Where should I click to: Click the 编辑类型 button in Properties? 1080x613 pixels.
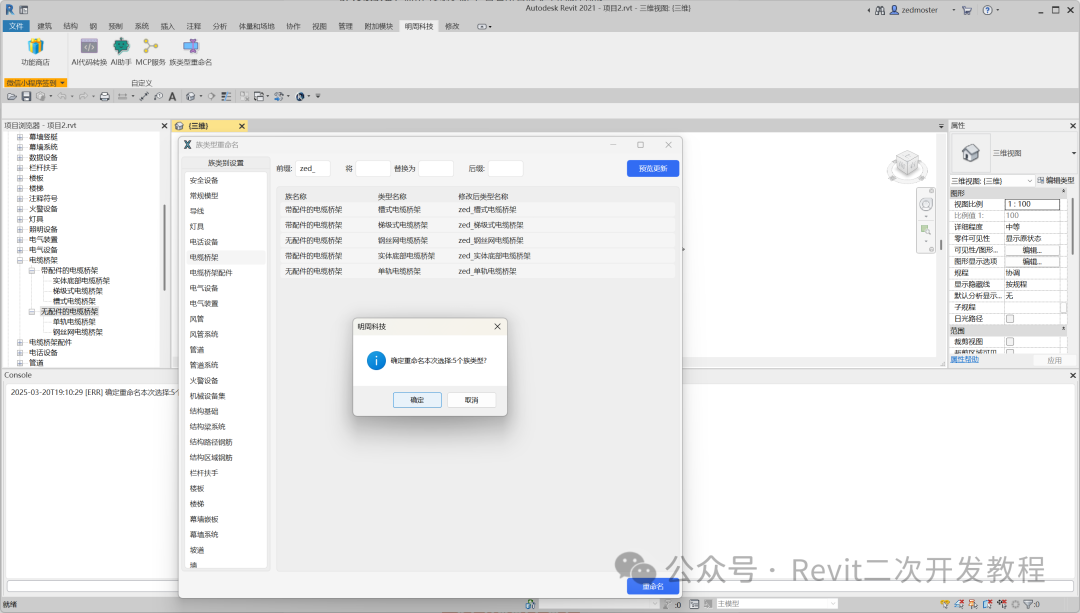1056,180
